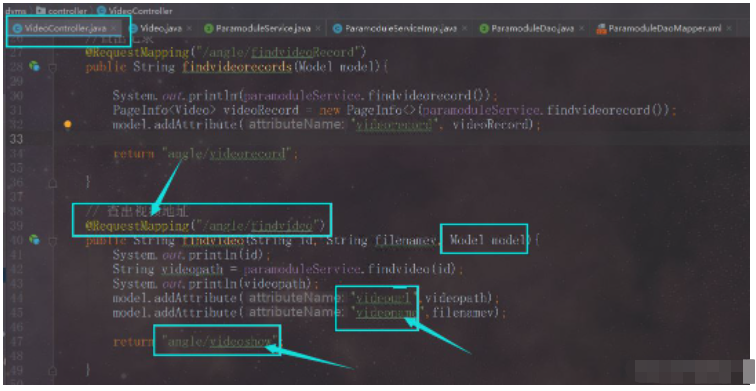
Task: Close the VideoController.java tab
Action: [114, 28]
